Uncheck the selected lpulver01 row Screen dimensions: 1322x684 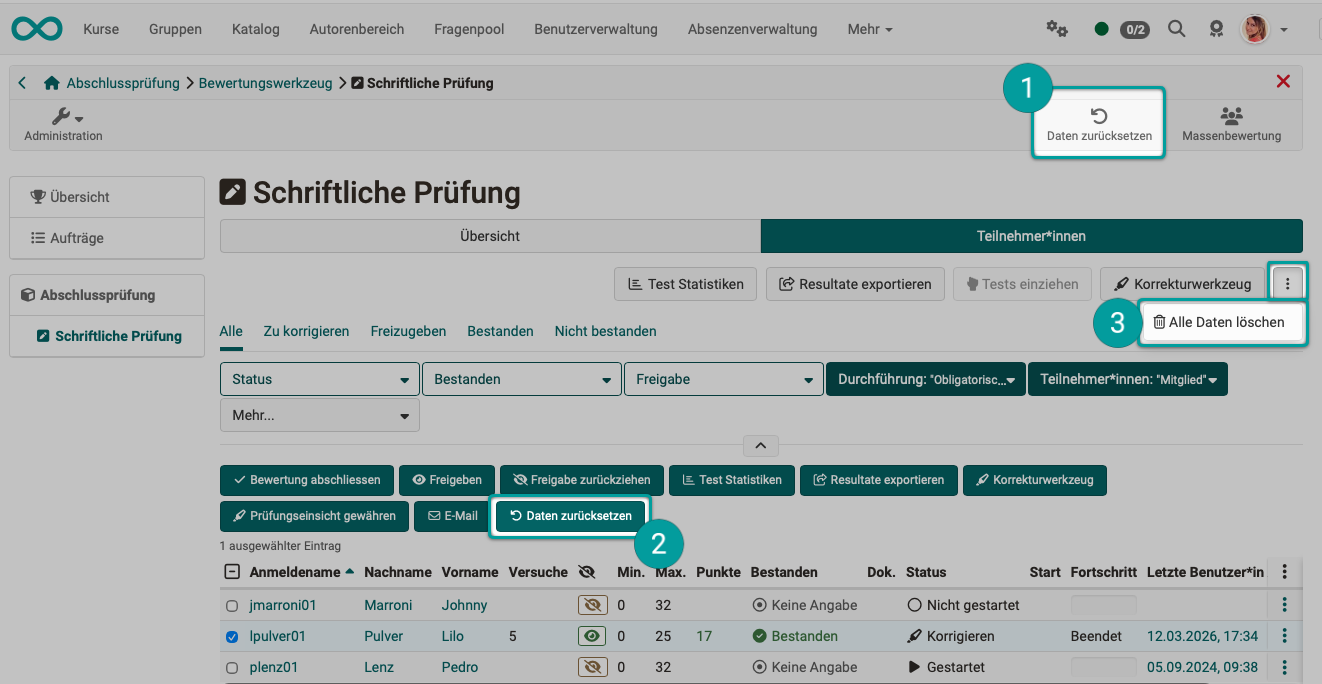[x=231, y=636]
